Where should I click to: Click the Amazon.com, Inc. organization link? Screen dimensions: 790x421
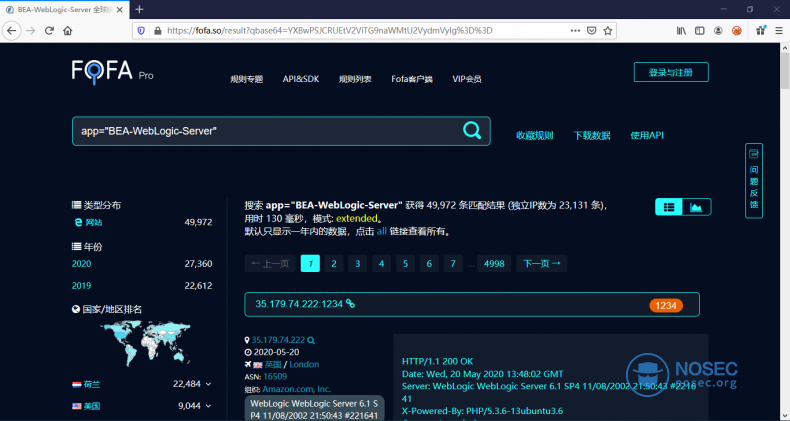pos(296,389)
